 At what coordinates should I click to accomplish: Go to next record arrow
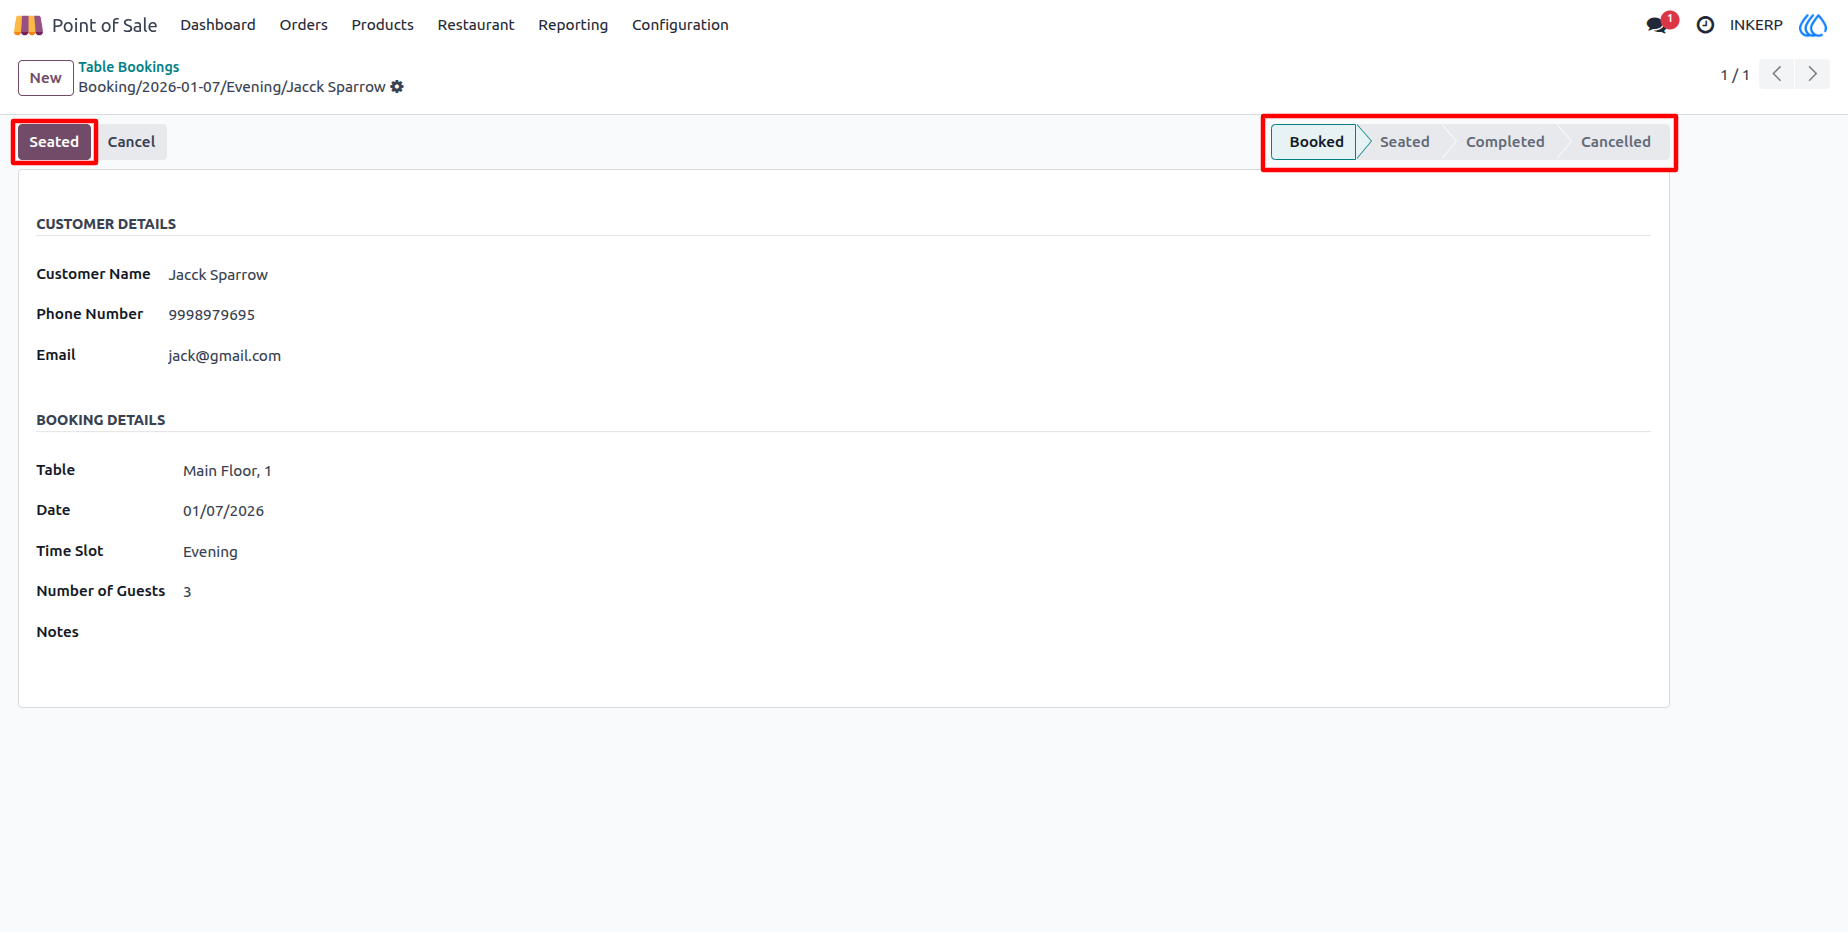coord(1812,74)
